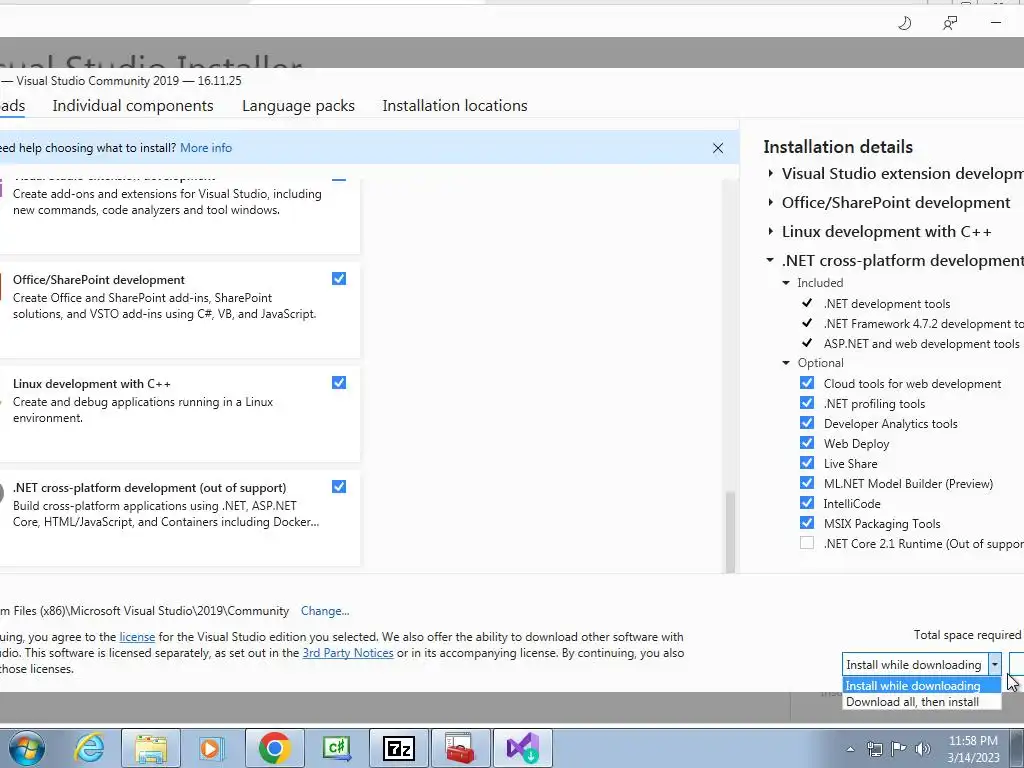The image size is (1024, 768).
Task: Collapse .NET cross-platform development details
Action: click(x=771, y=260)
